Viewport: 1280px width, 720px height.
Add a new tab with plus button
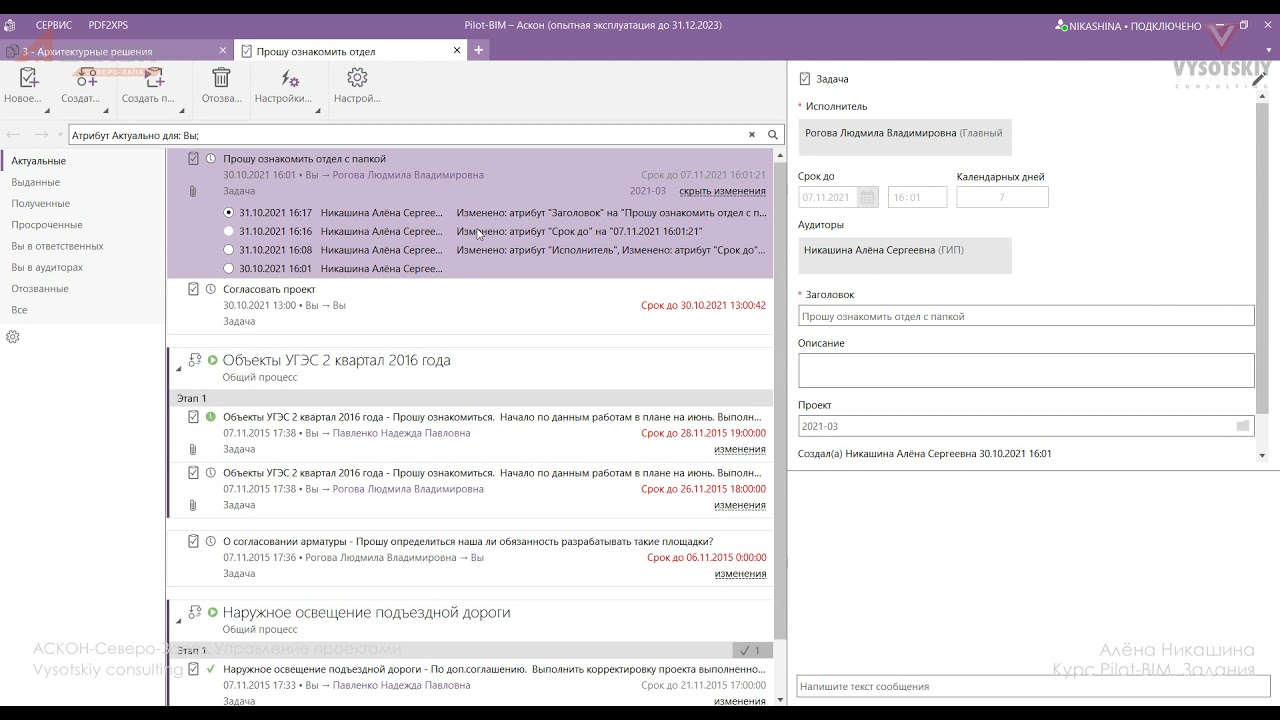tap(479, 50)
